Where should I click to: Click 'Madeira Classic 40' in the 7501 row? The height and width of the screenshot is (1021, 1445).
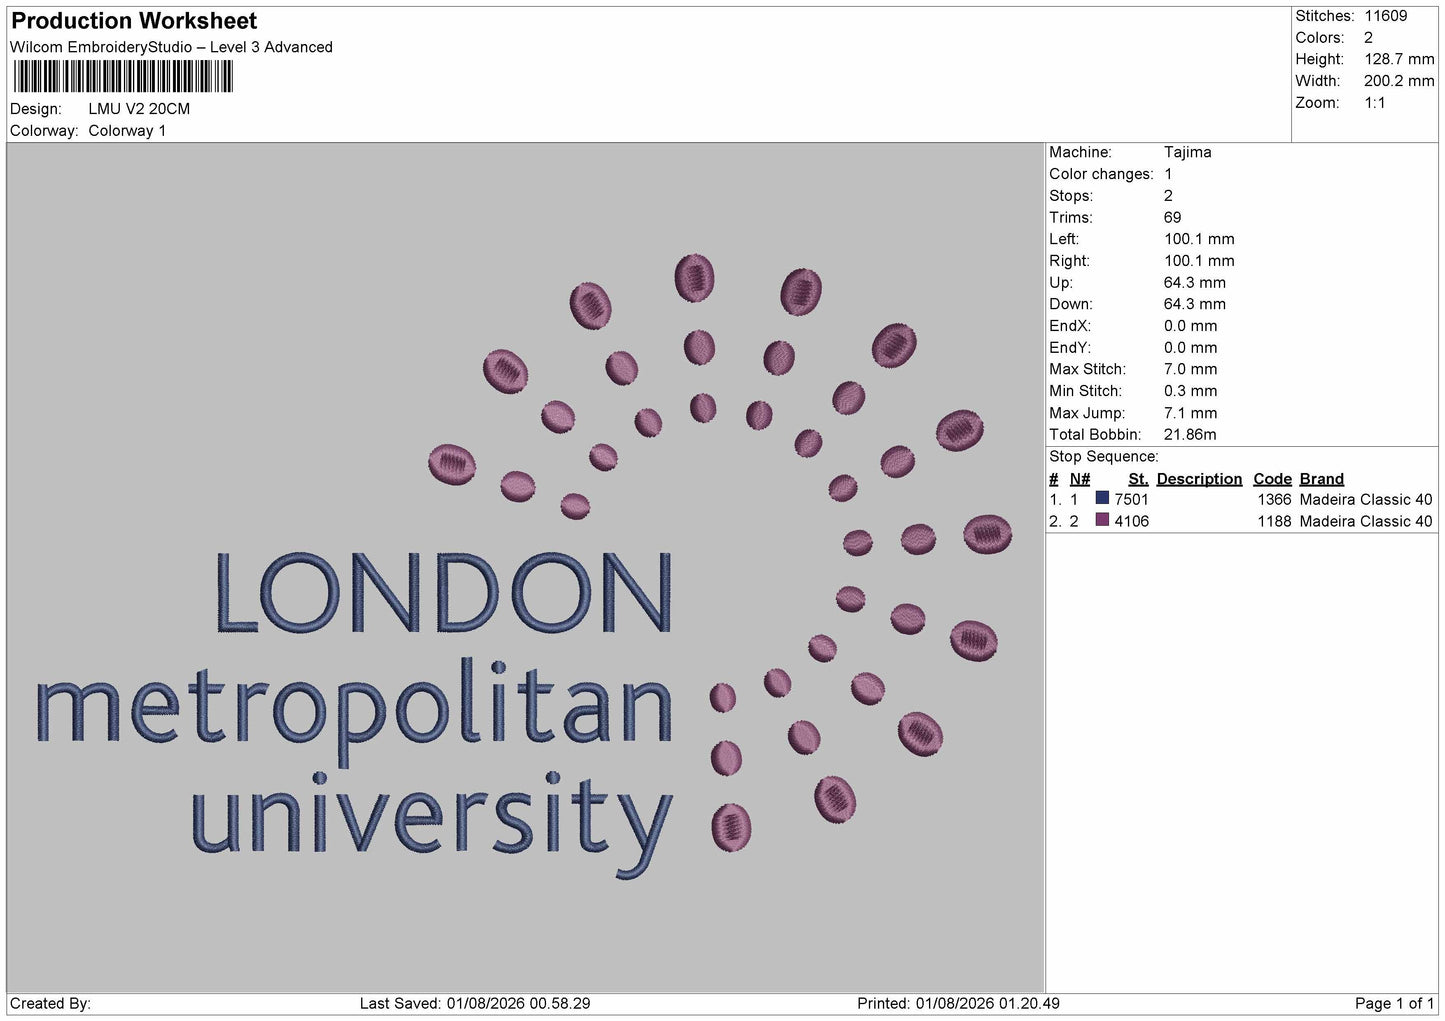[1365, 500]
